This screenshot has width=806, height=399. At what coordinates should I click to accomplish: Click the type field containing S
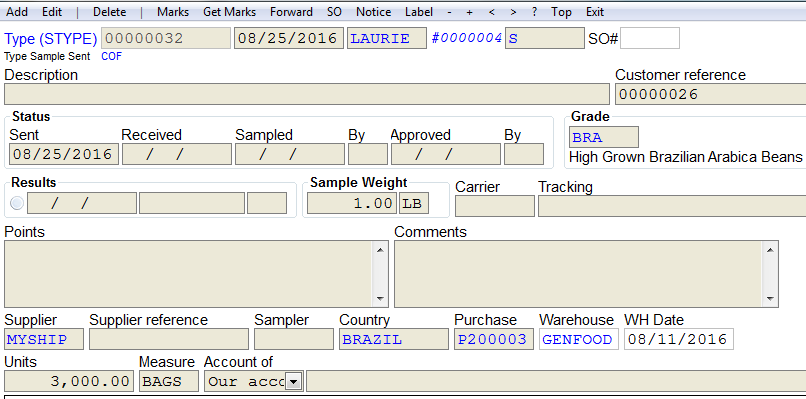click(544, 39)
